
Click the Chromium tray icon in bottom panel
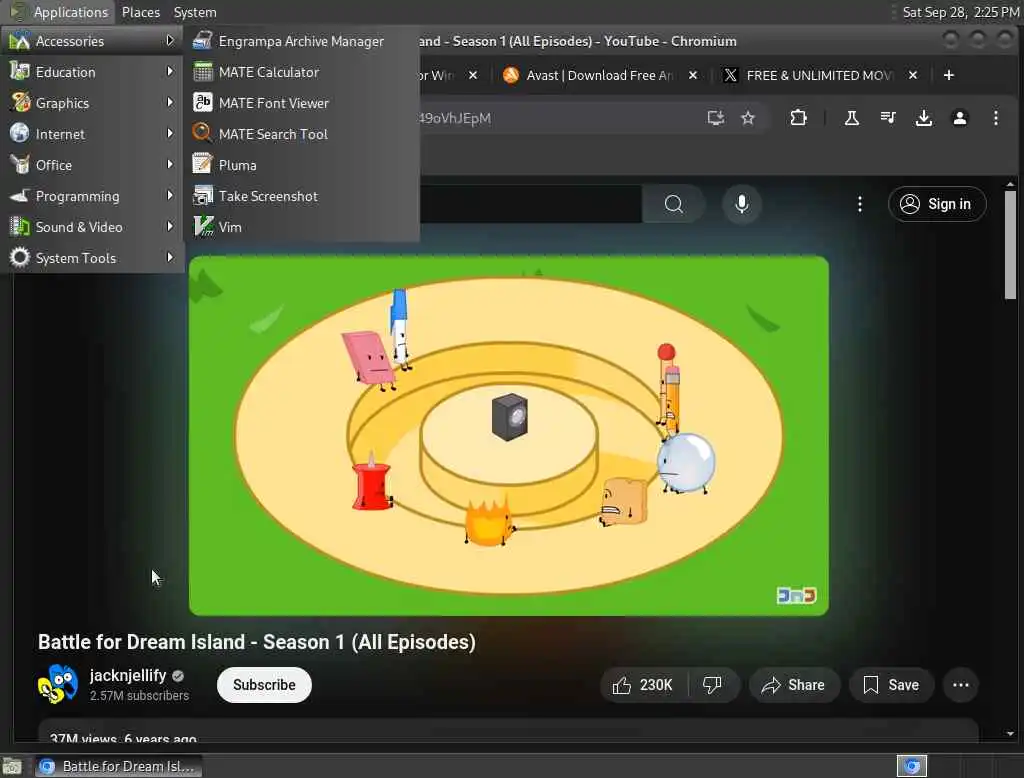tap(912, 766)
